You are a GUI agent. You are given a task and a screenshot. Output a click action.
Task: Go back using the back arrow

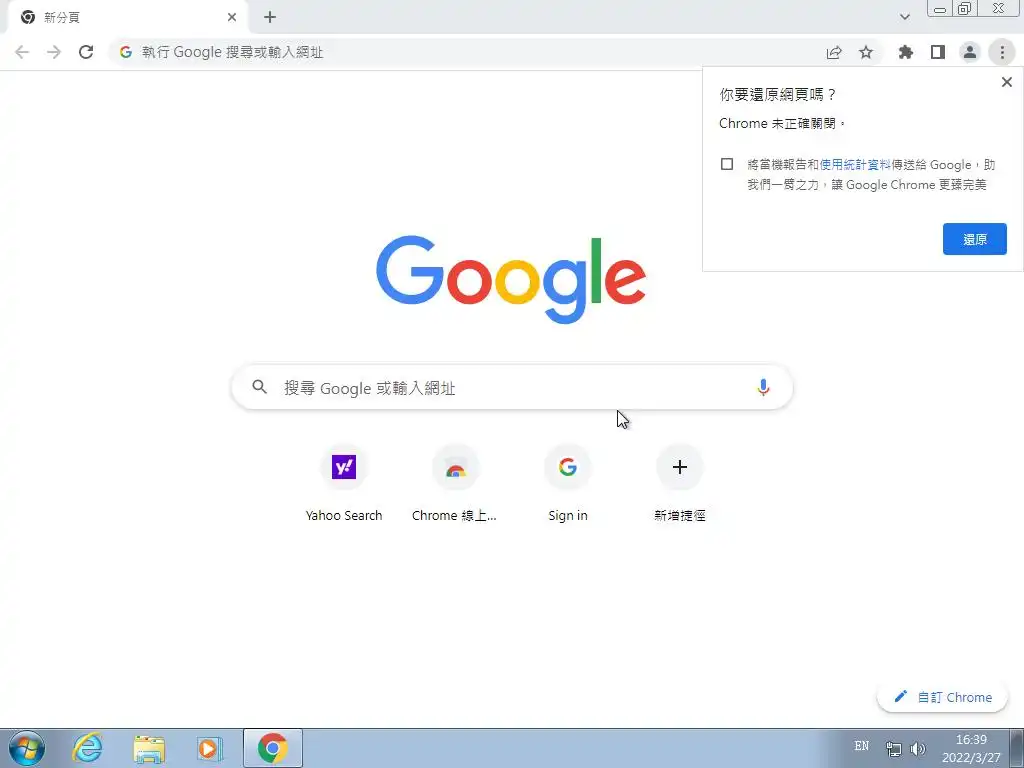coord(22,52)
